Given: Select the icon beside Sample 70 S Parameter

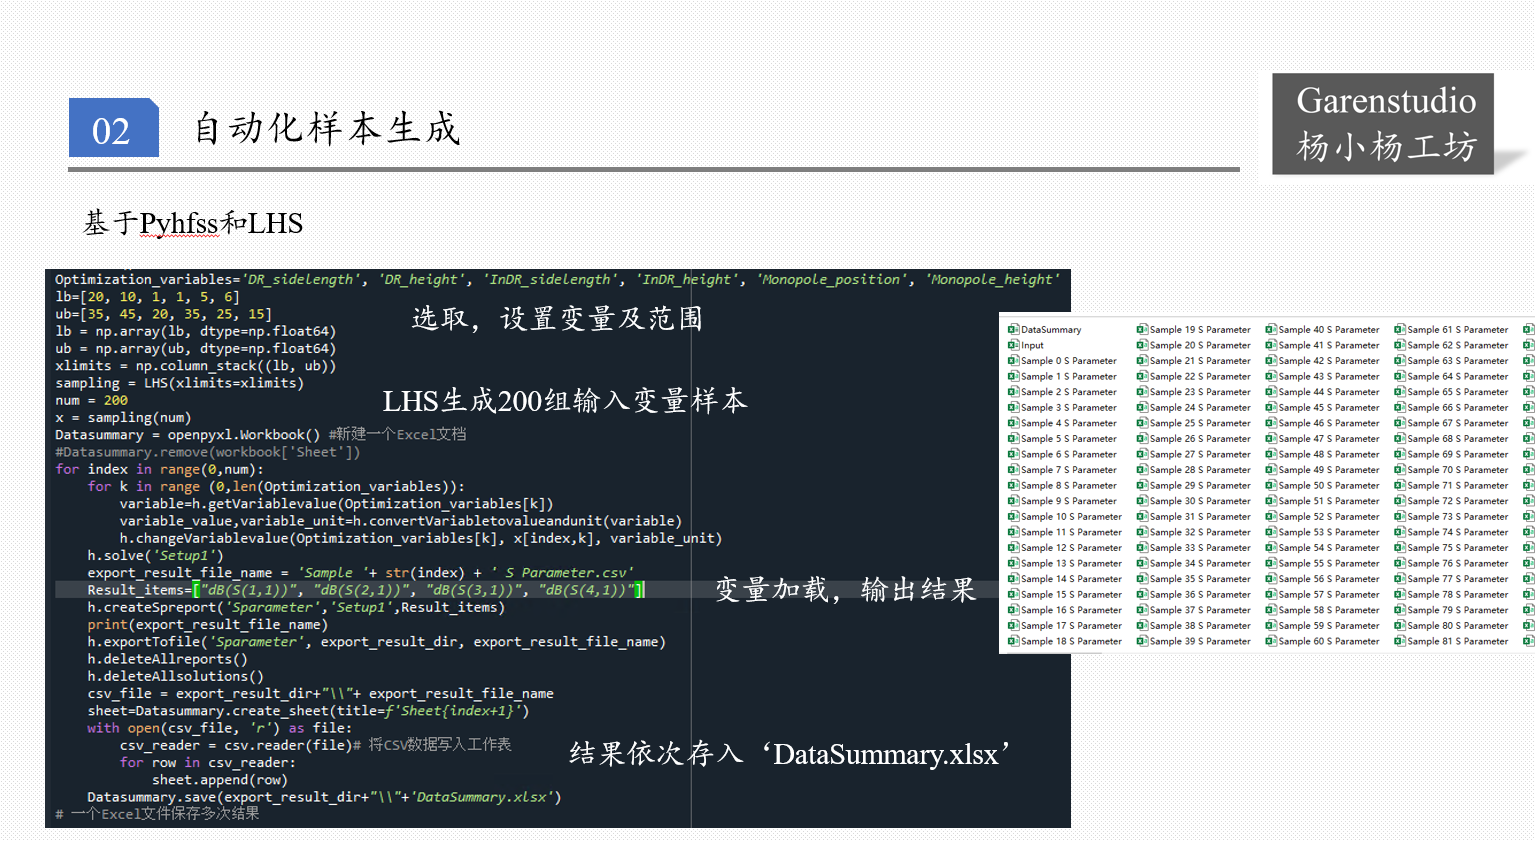Looking at the screenshot, I should [x=1400, y=470].
